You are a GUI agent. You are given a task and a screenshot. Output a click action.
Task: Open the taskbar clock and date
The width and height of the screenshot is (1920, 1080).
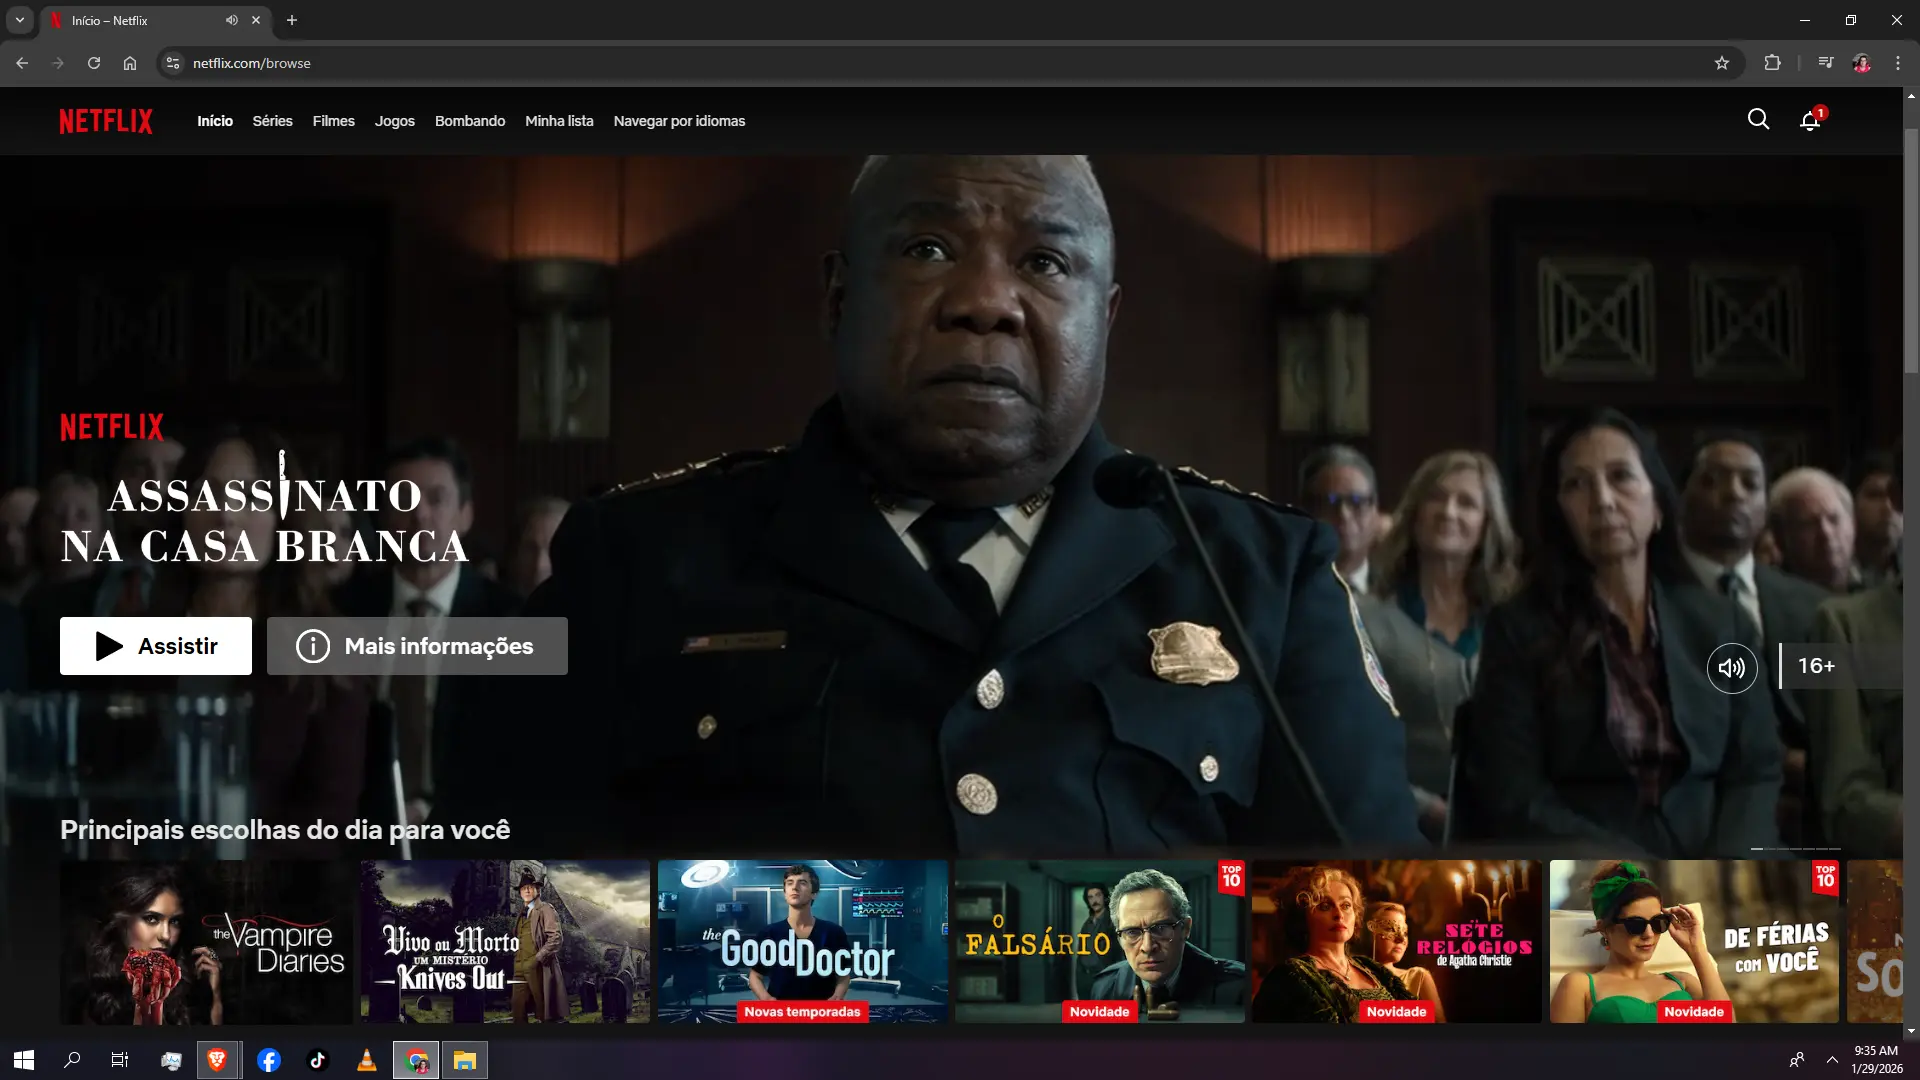coord(1876,1060)
